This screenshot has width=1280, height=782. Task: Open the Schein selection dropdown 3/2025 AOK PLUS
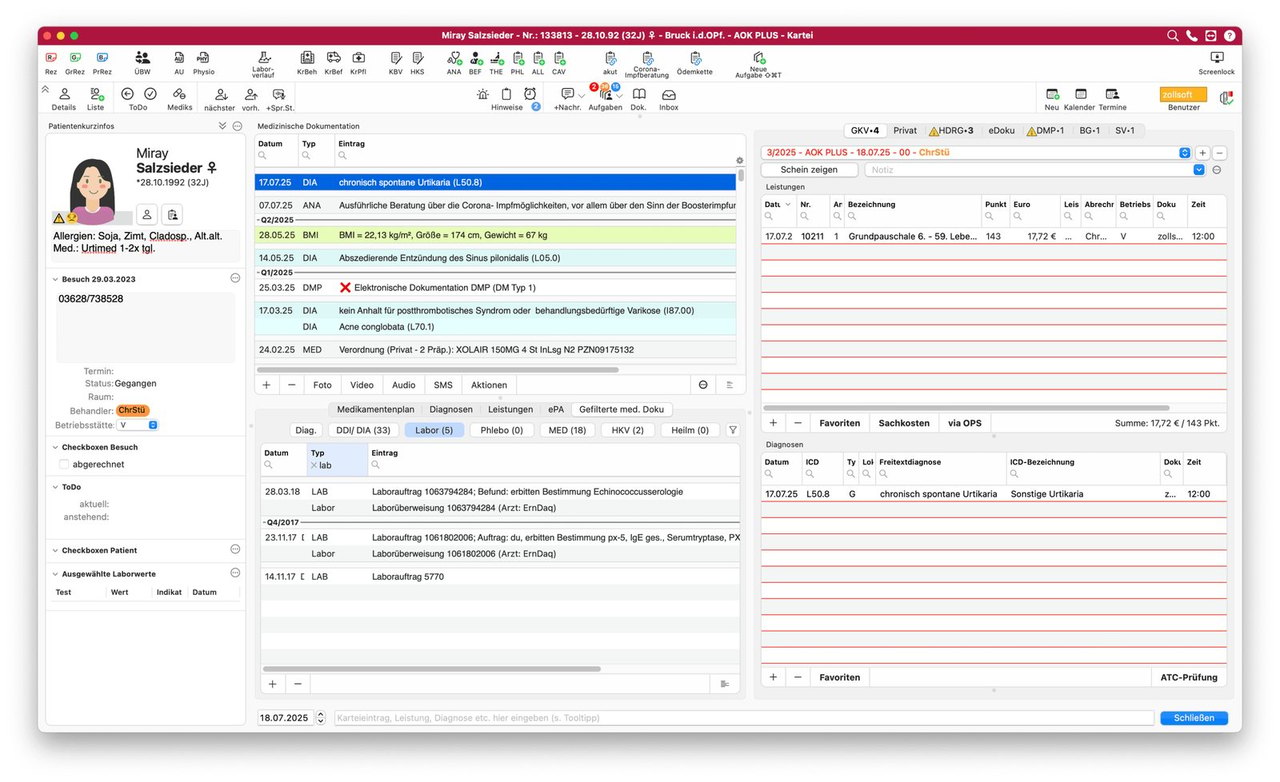point(976,153)
